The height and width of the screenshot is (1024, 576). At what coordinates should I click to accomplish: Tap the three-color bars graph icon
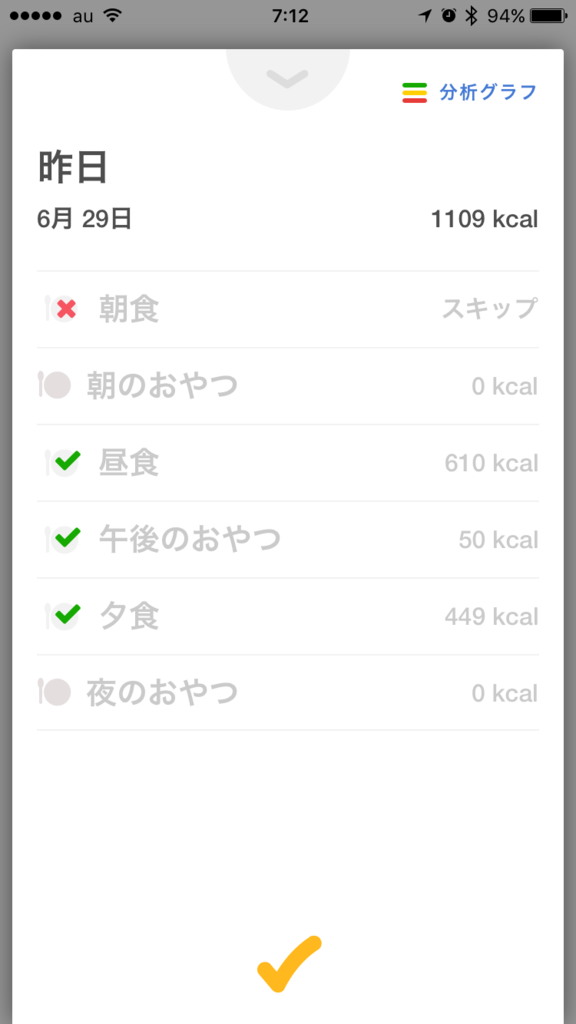point(415,93)
